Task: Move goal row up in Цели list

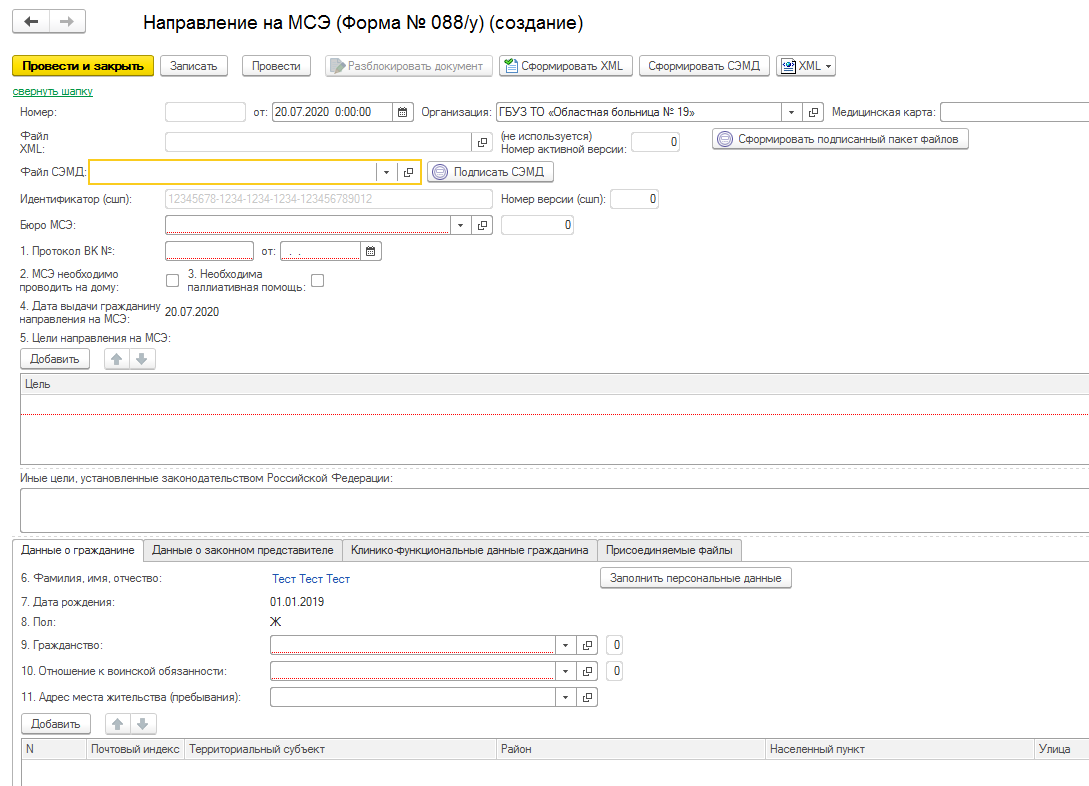Action: (x=118, y=358)
